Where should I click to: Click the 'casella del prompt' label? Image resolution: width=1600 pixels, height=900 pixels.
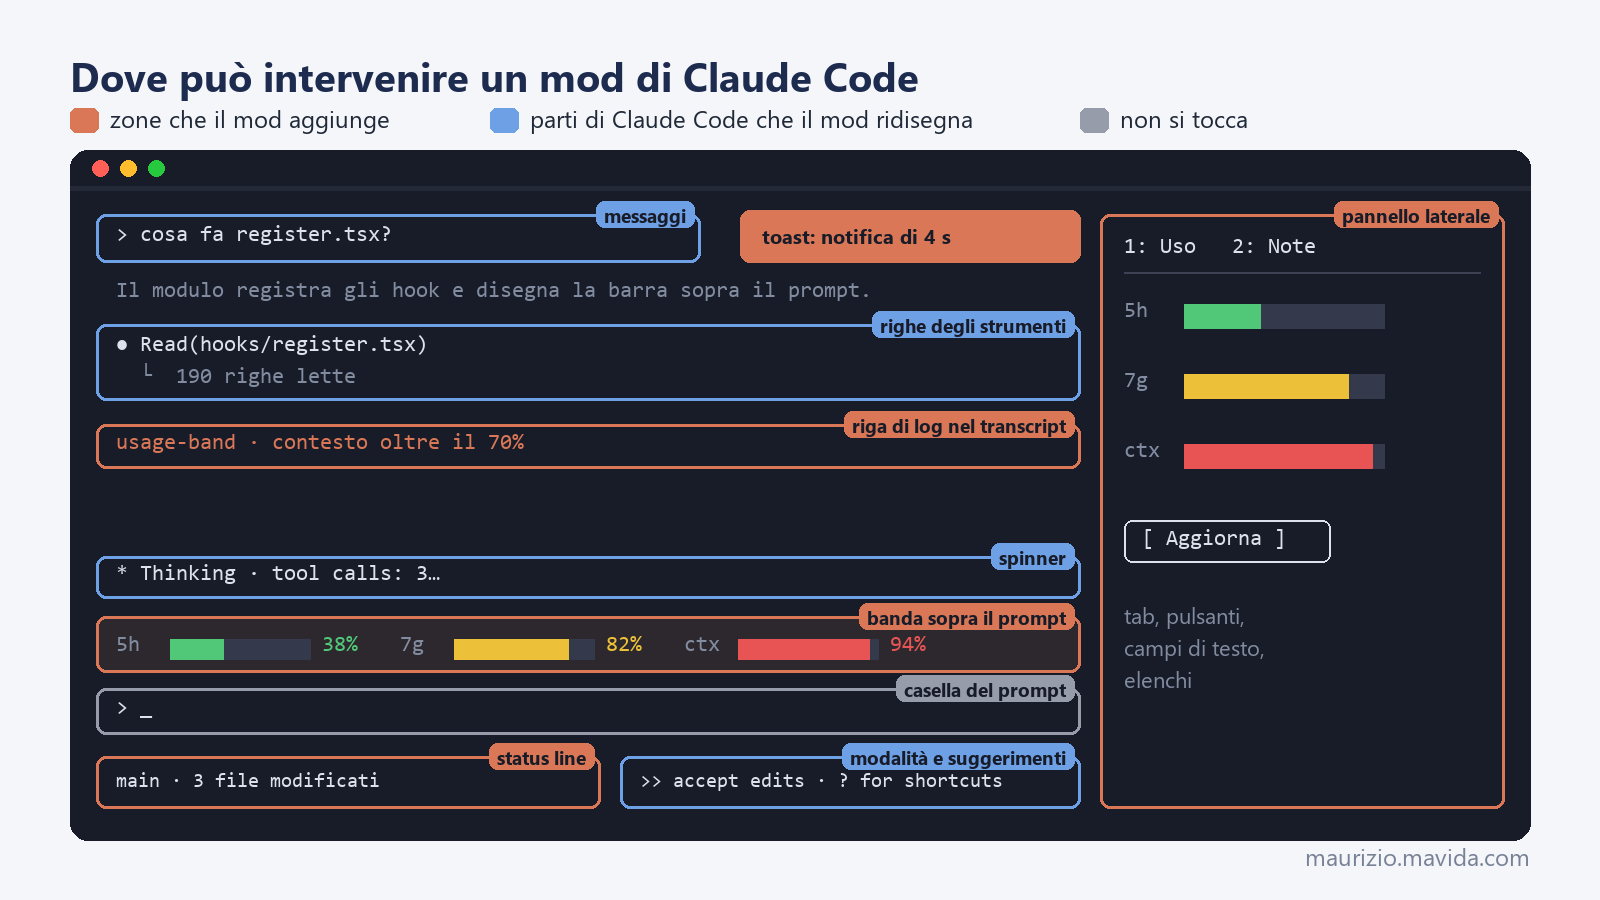point(985,690)
